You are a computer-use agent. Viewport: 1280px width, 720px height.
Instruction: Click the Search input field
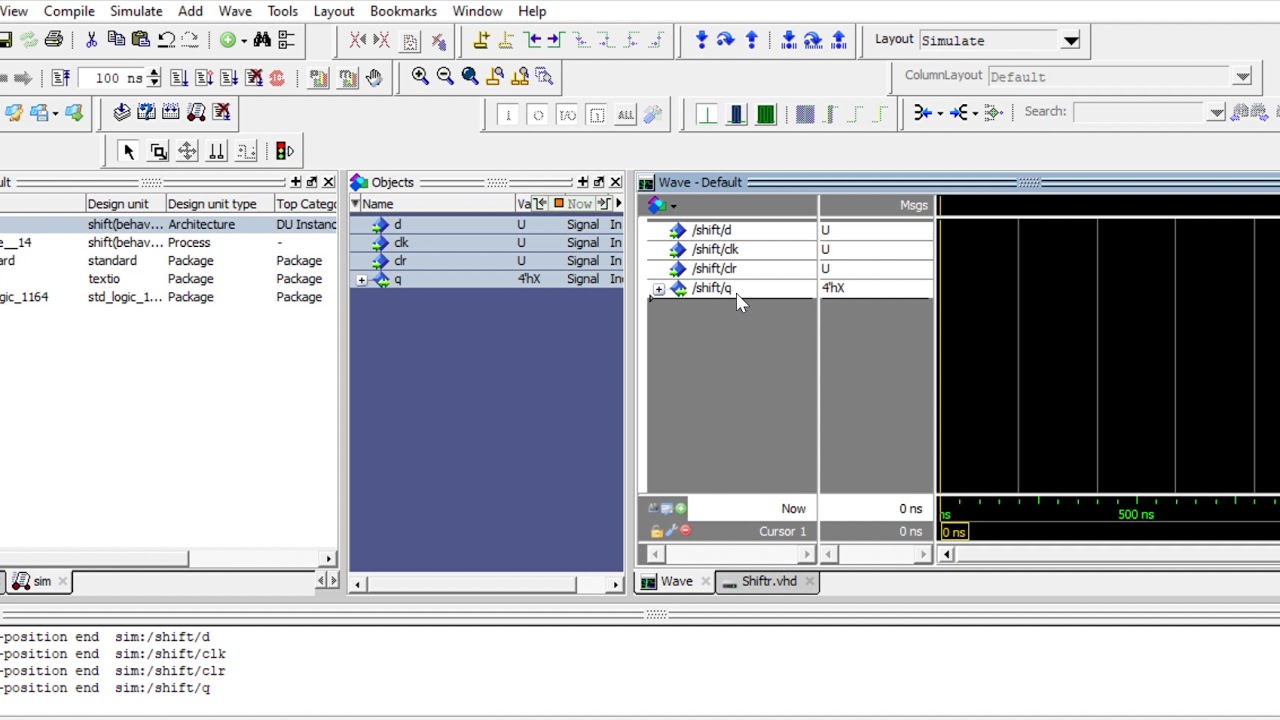(x=1139, y=112)
